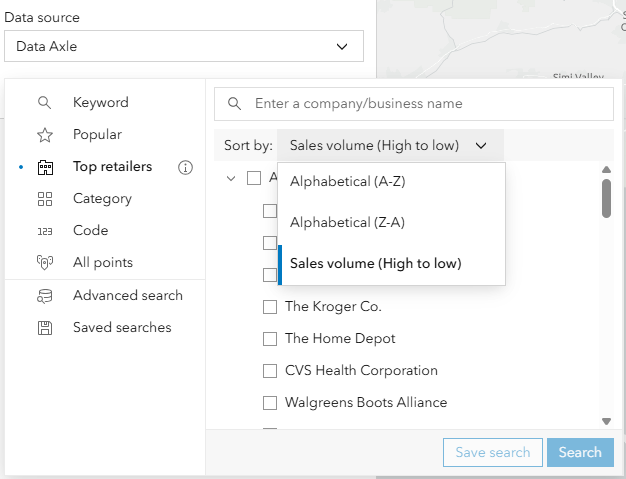Choose Alphabetical (A-Z) sort option
The height and width of the screenshot is (479, 626).
point(392,182)
